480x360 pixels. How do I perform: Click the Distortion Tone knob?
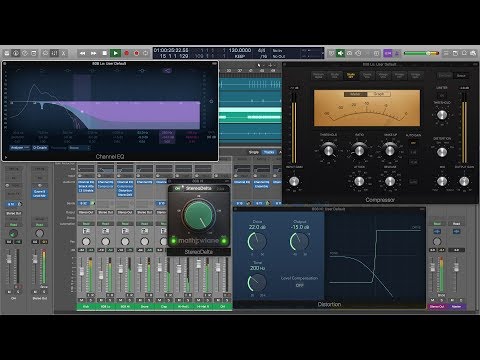click(x=257, y=283)
